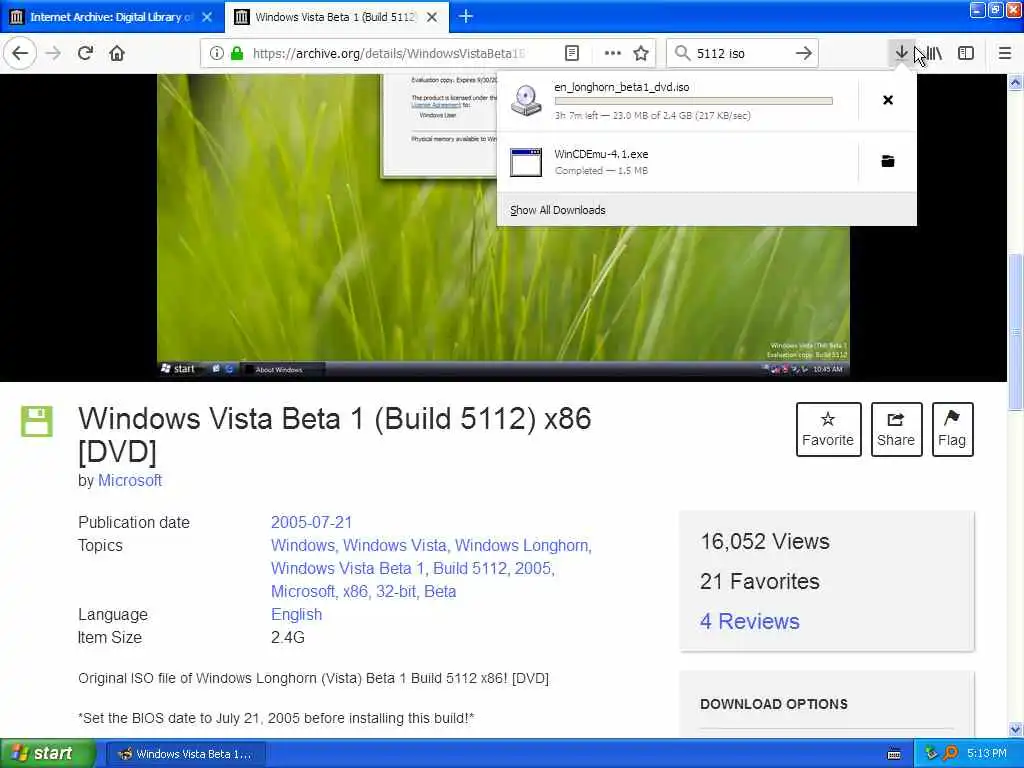Click the Share button
Viewport: 1024px width, 768px height.
896,429
